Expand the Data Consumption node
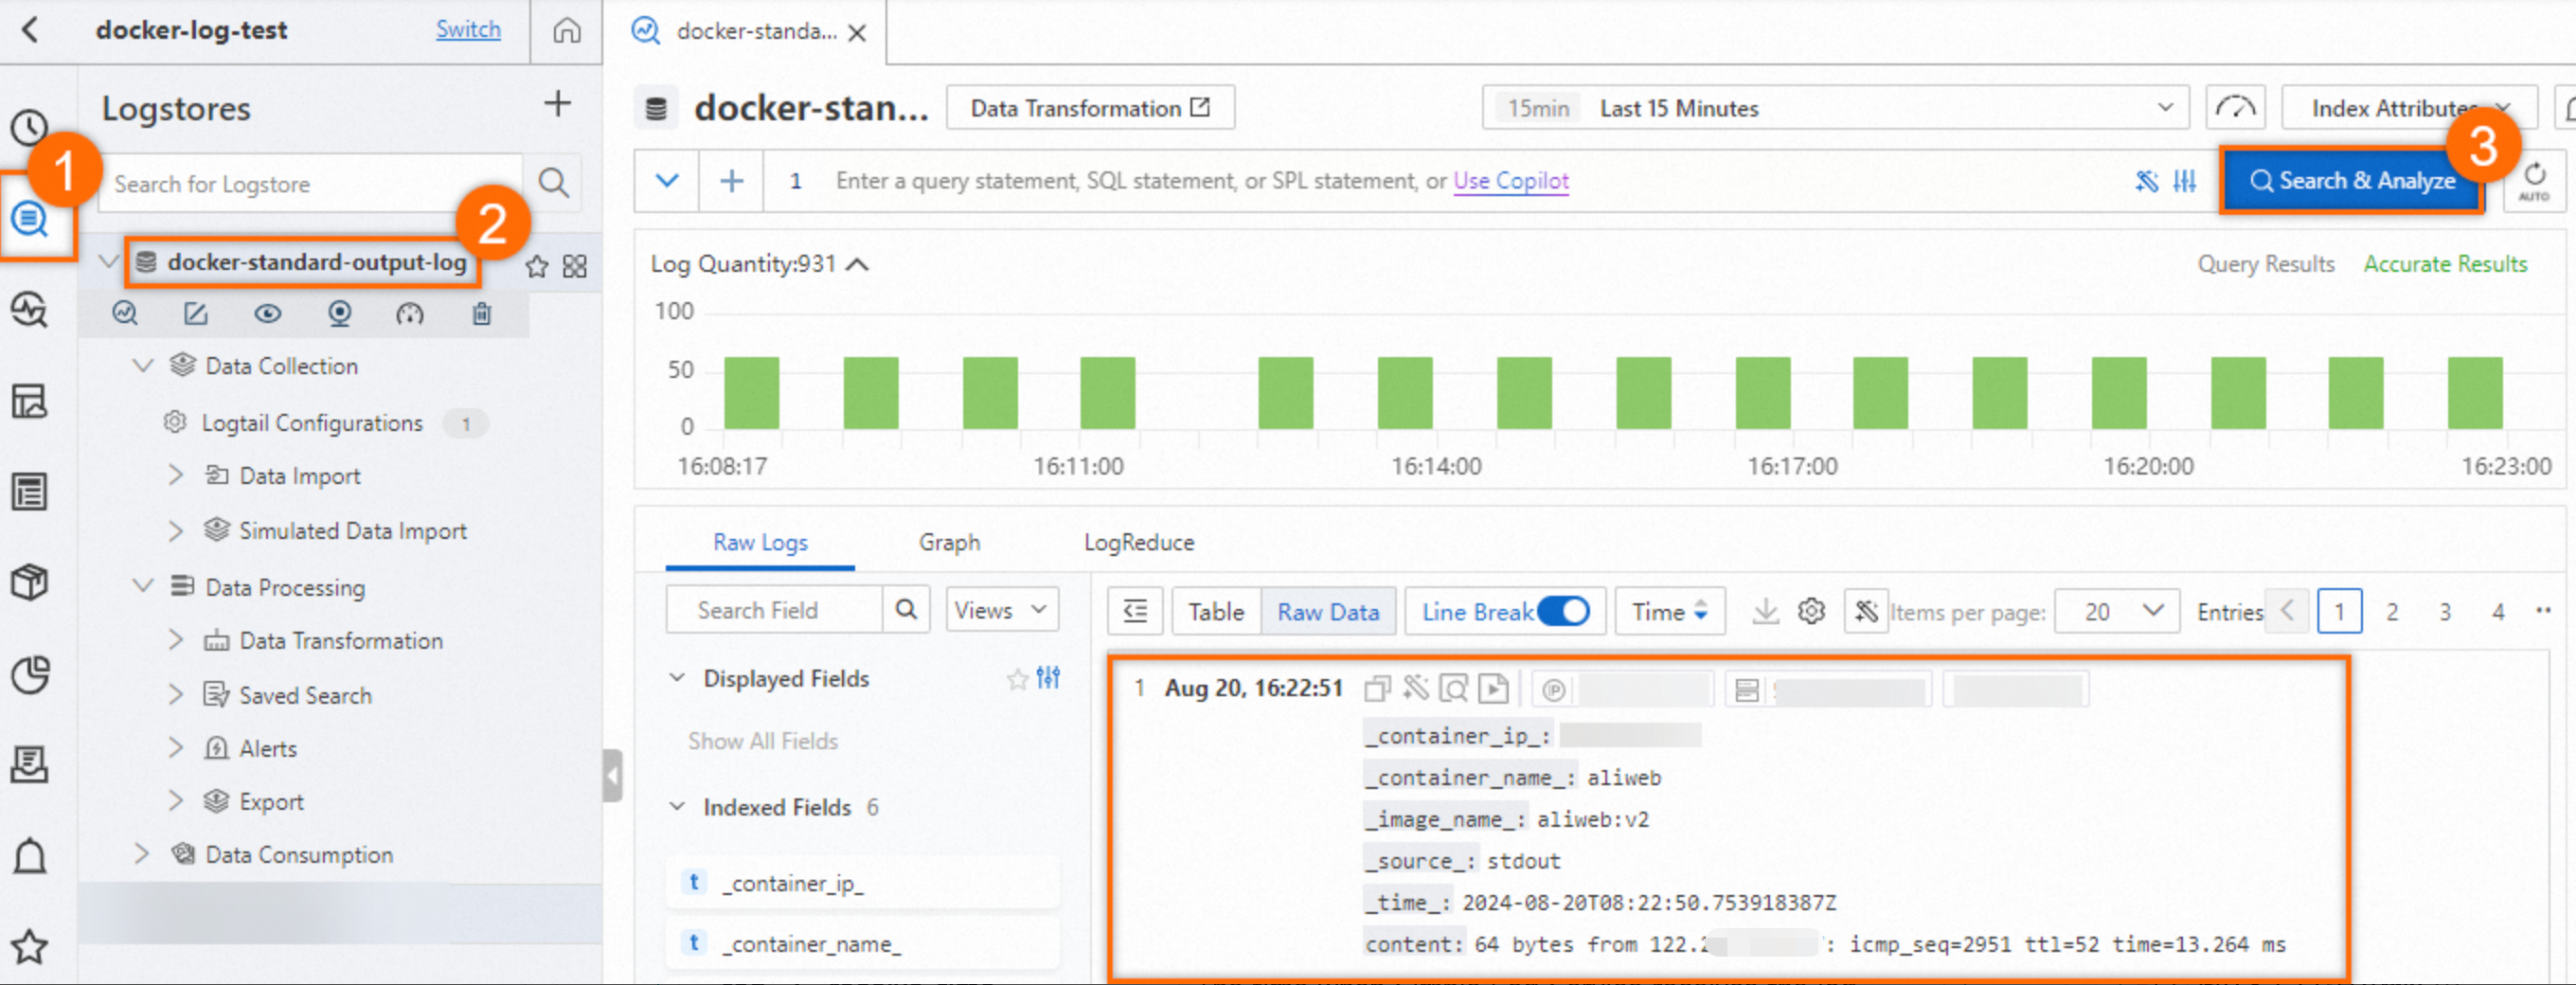 tap(142, 854)
